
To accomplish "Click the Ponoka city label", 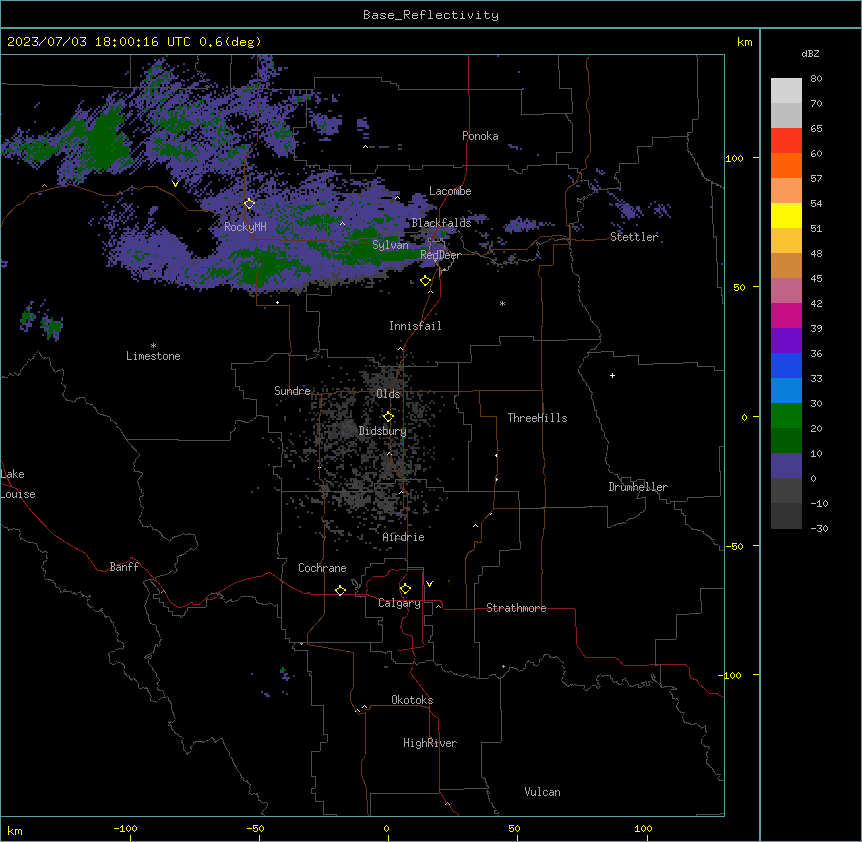I will point(480,136).
